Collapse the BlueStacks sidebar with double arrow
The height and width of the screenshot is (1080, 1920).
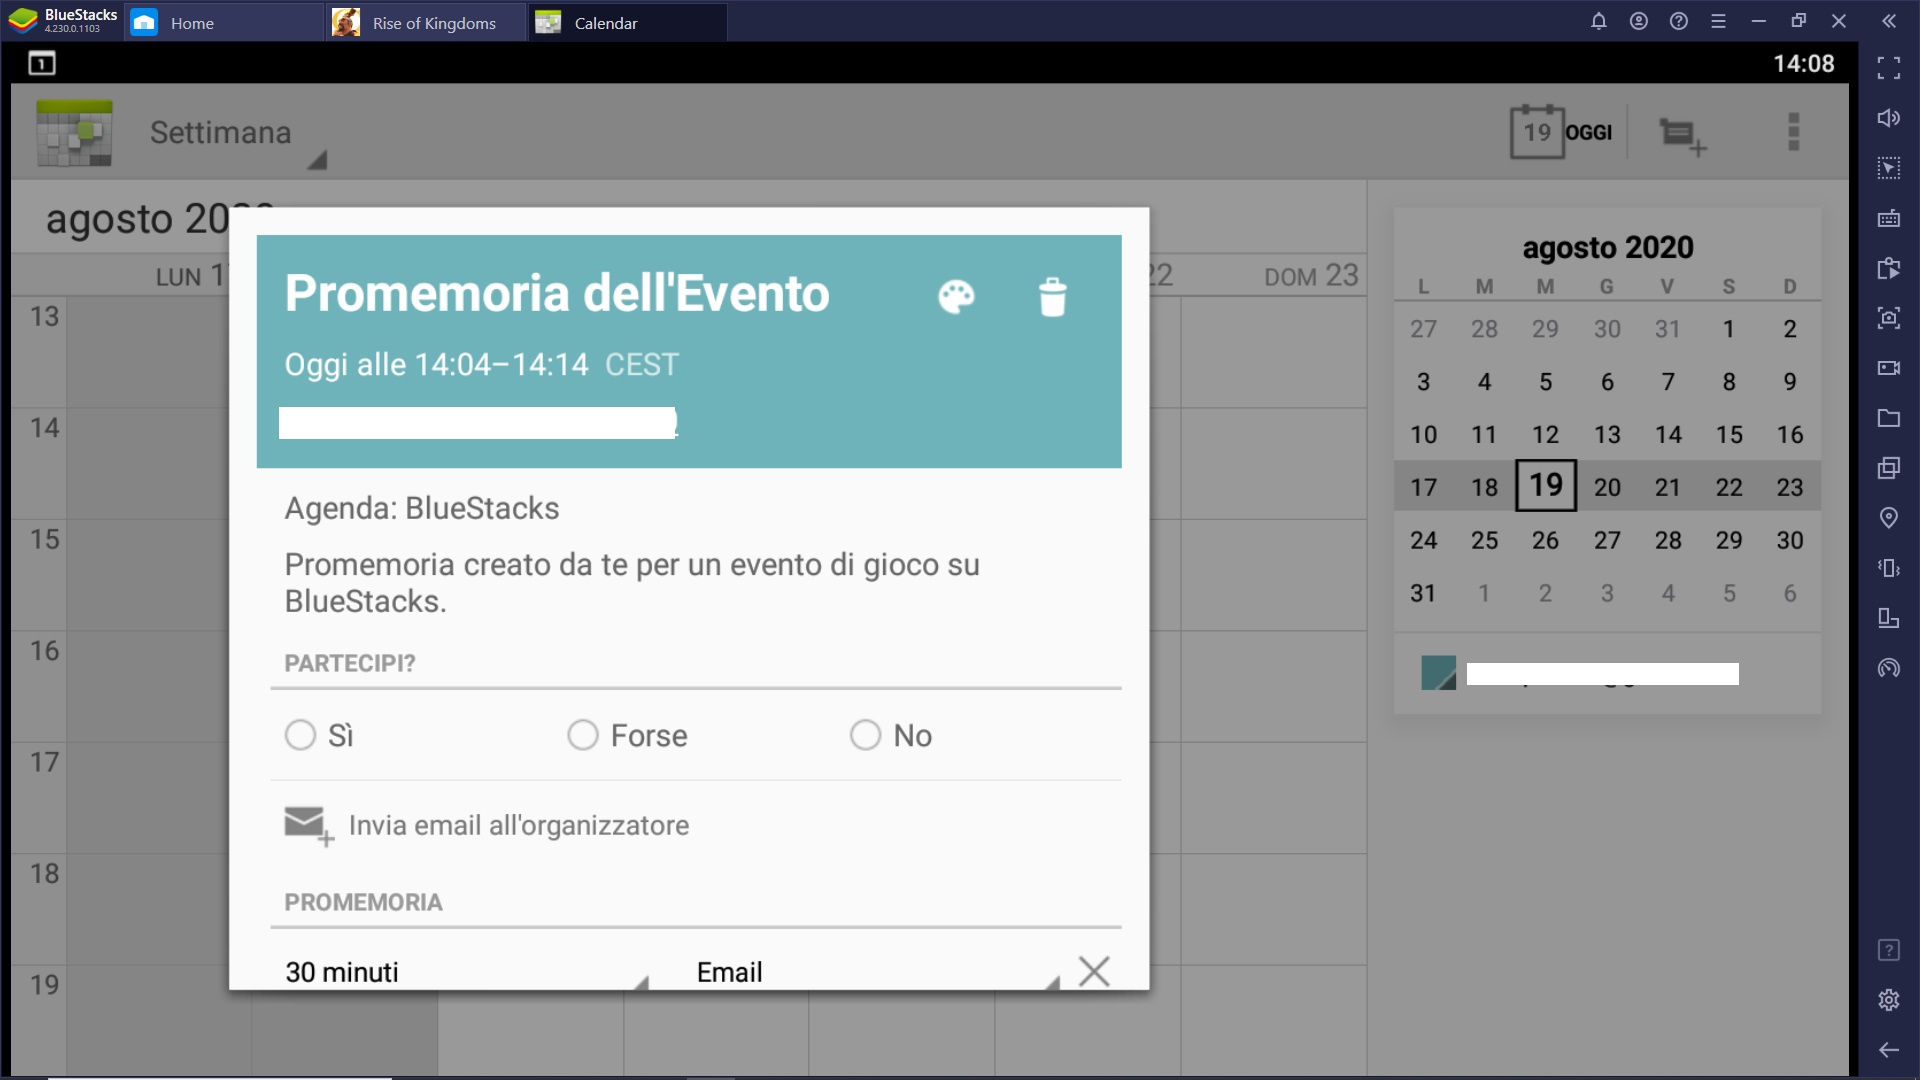coord(1889,21)
